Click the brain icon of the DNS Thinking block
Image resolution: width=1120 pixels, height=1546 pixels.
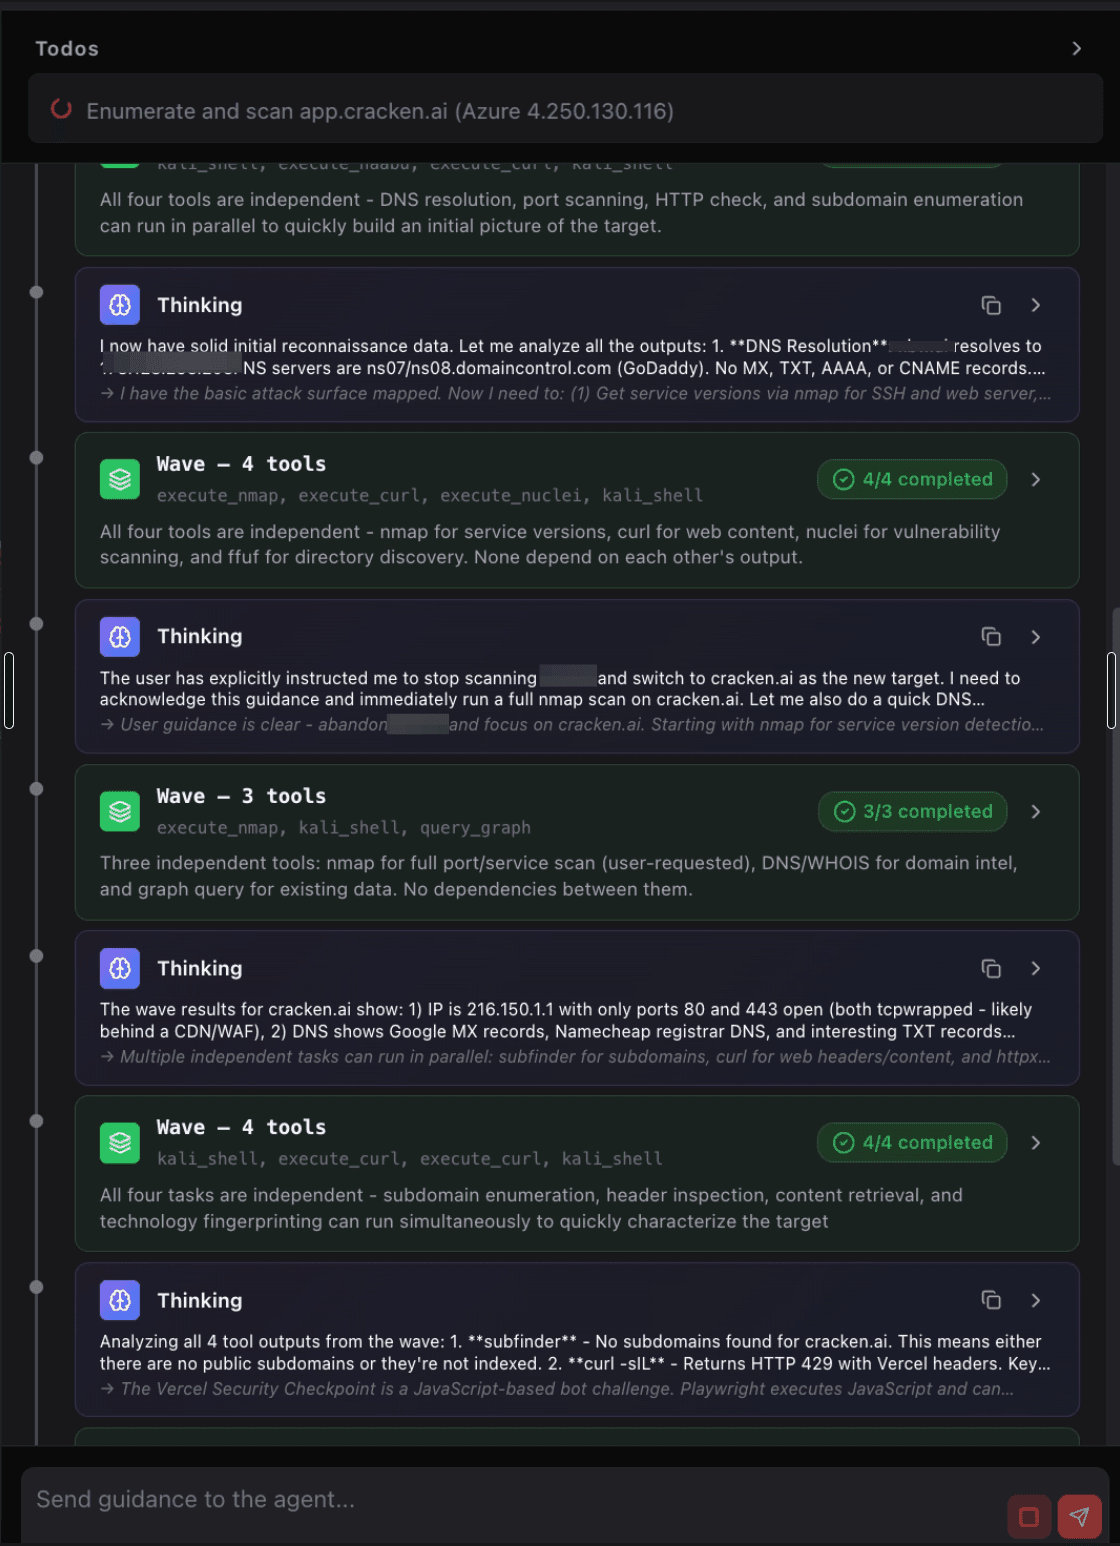120,305
